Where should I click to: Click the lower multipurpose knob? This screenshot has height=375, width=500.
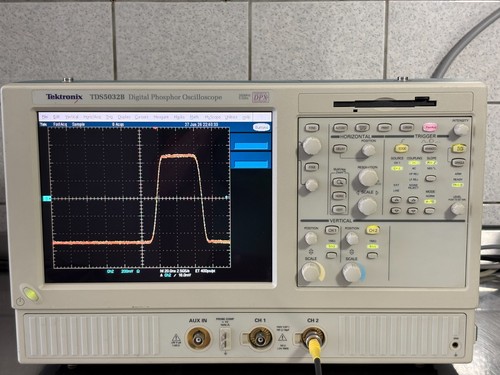(x=311, y=185)
